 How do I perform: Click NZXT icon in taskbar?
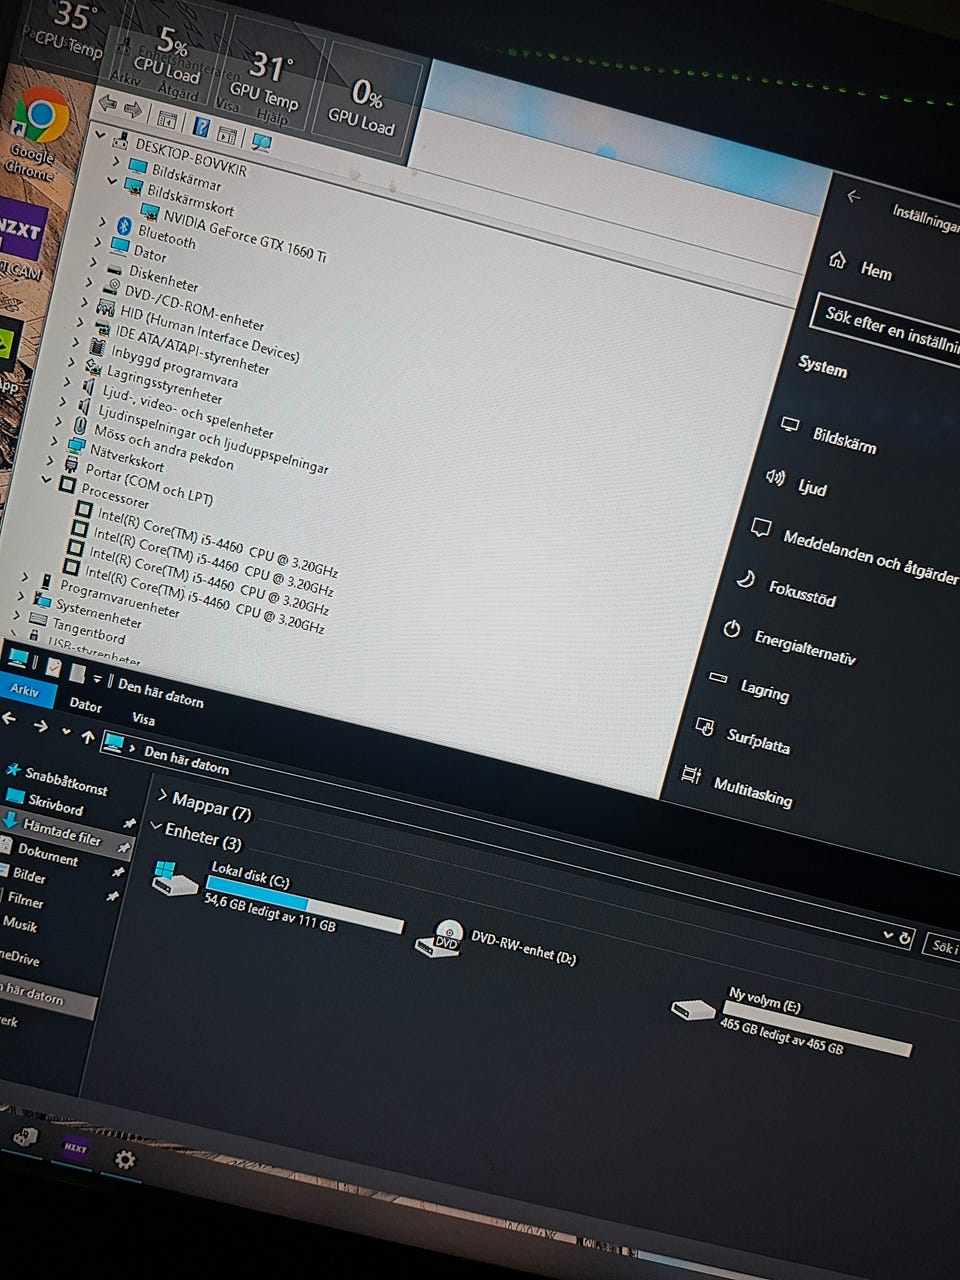[75, 1147]
